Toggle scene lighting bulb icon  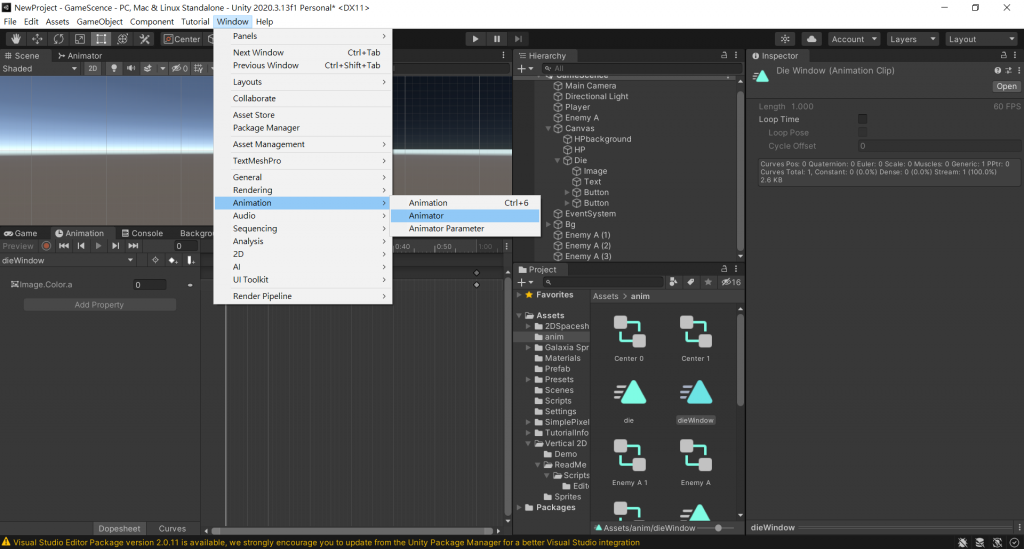pyautogui.click(x=114, y=69)
